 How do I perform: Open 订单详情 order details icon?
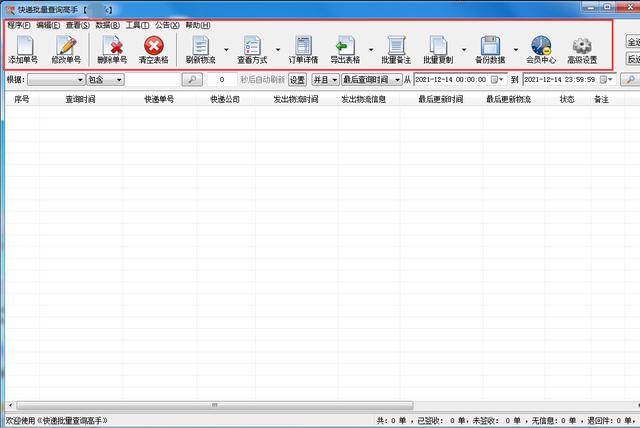point(303,45)
